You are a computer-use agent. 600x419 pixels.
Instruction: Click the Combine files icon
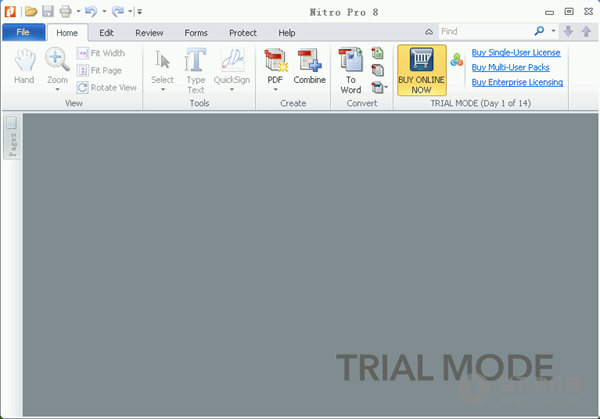click(x=310, y=67)
